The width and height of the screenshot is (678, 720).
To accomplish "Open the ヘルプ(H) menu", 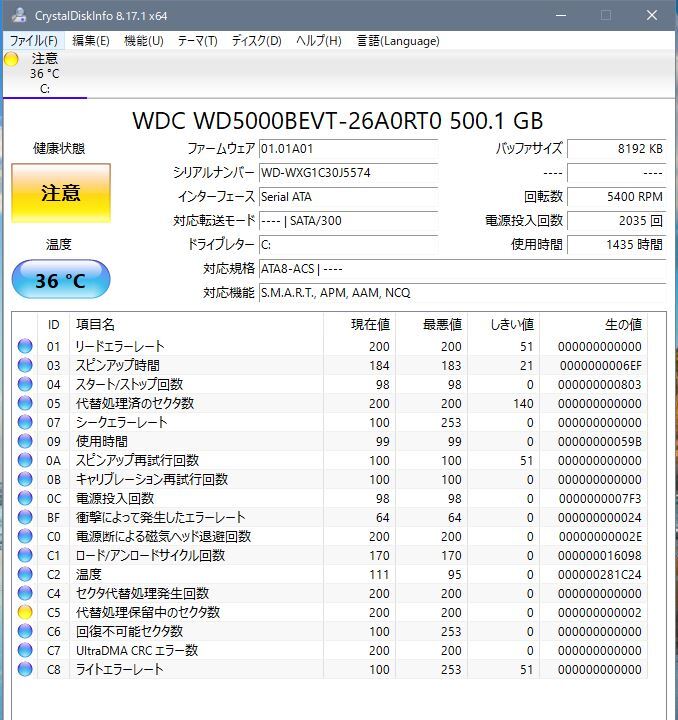I will (319, 41).
